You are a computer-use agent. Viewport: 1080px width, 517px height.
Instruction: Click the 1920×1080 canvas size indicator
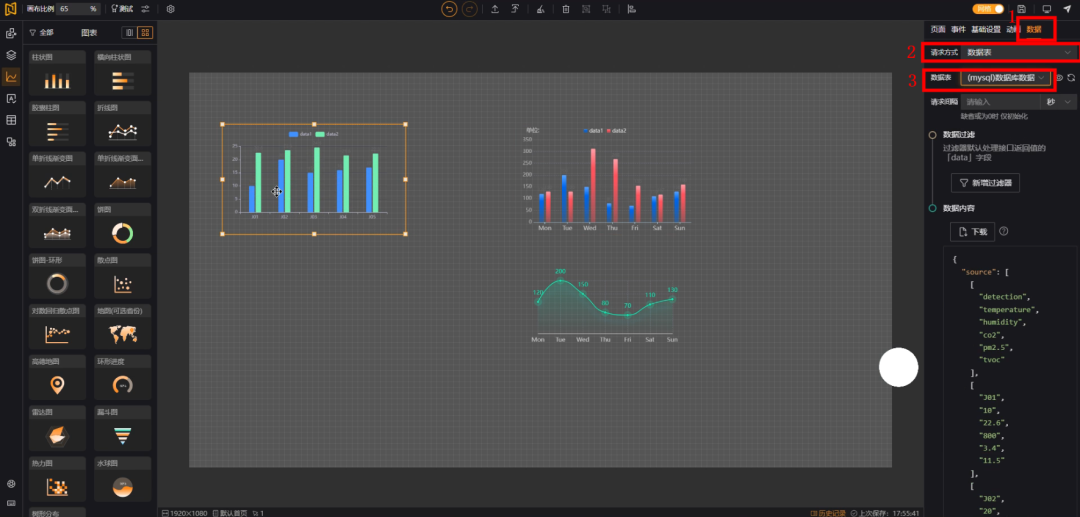pyautogui.click(x=185, y=513)
